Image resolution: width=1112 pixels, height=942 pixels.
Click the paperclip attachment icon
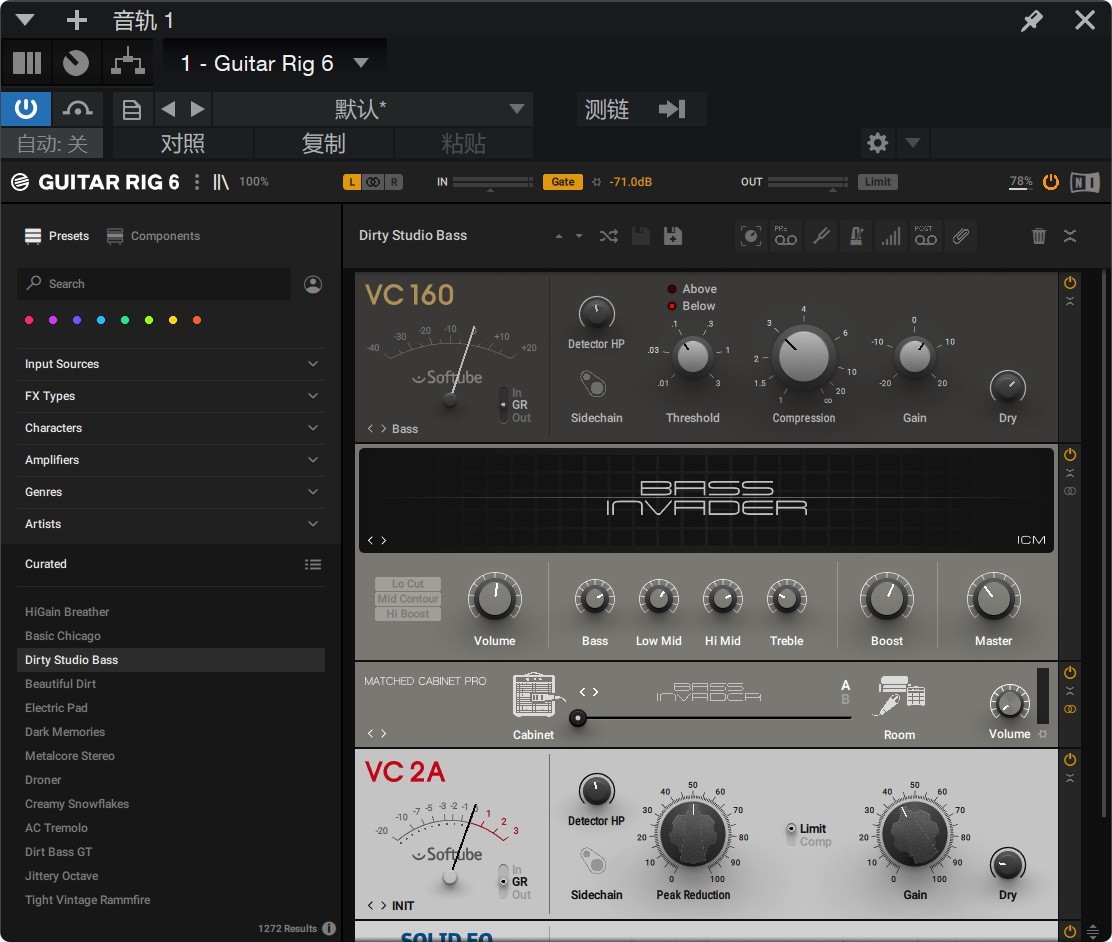tap(961, 236)
